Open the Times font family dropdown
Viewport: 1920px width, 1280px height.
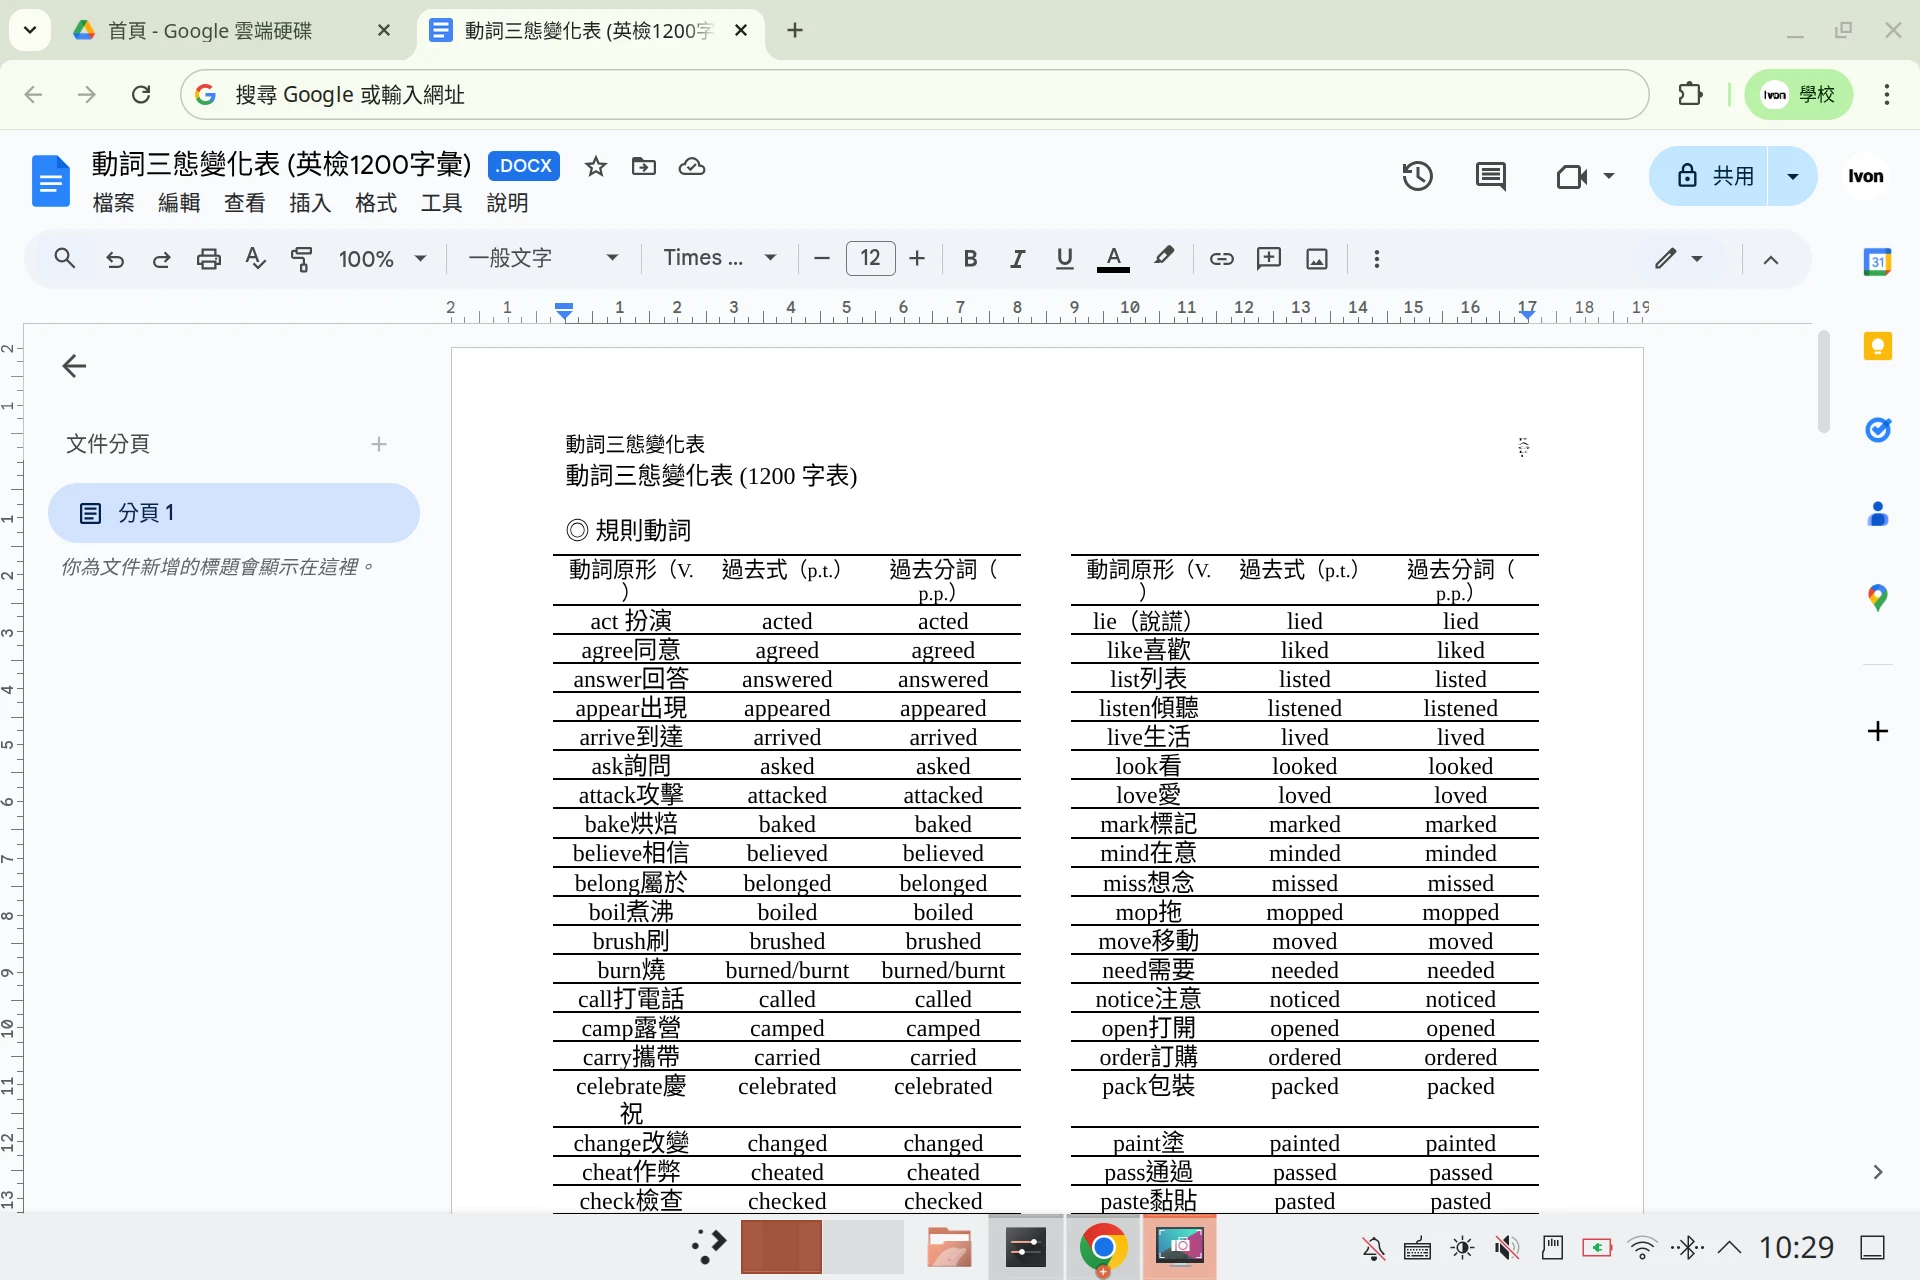pos(720,258)
